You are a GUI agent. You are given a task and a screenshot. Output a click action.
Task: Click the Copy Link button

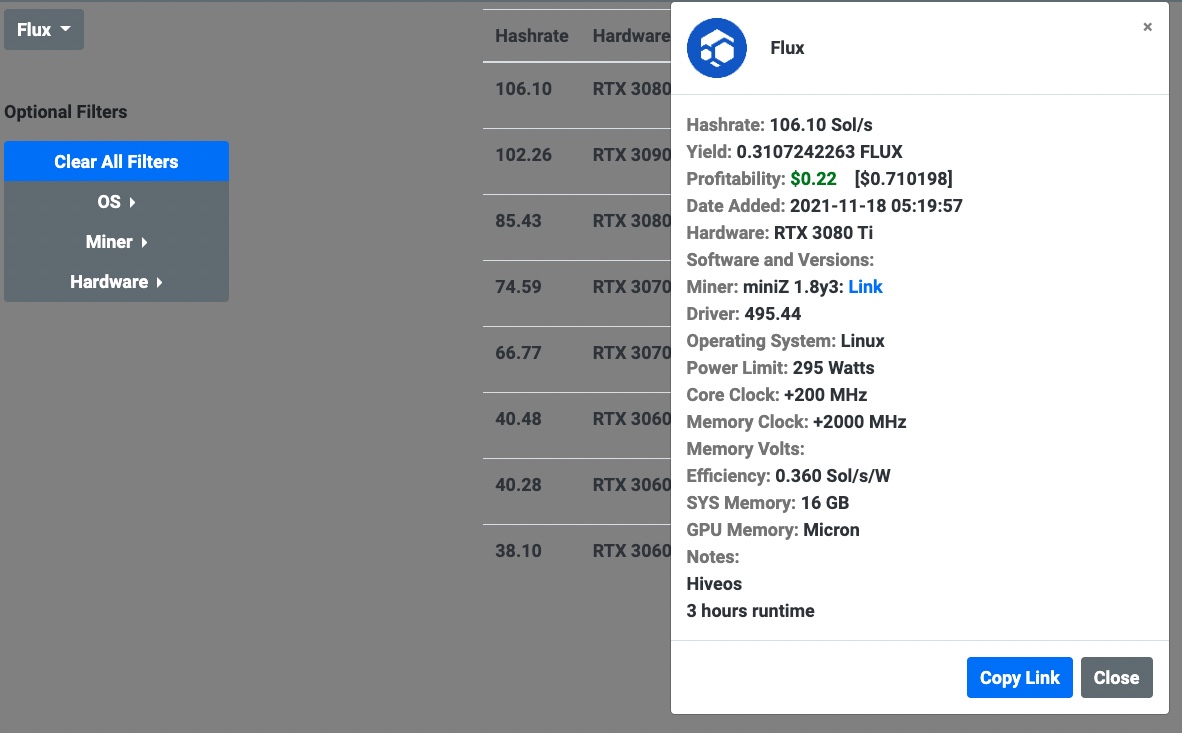[1019, 678]
